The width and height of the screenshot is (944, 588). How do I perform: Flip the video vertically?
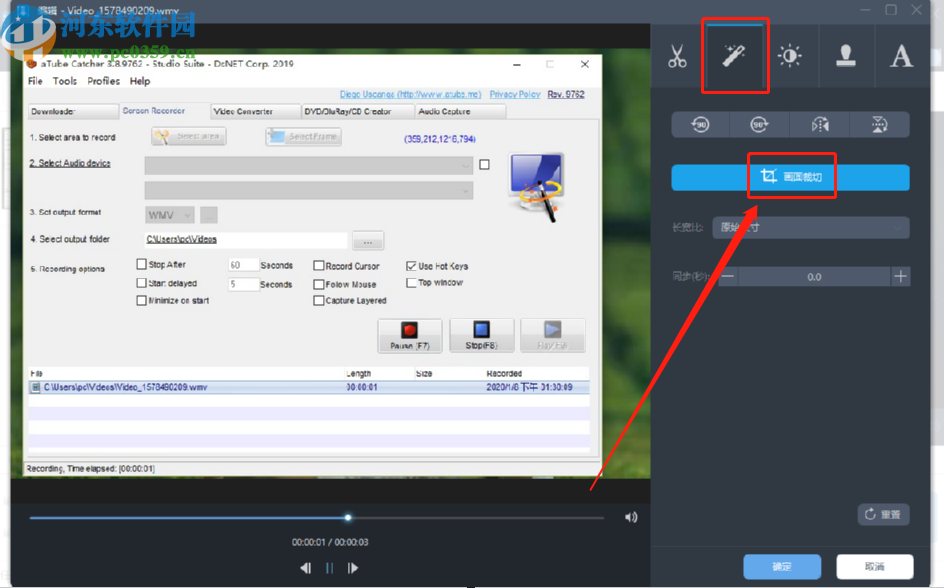[880, 125]
